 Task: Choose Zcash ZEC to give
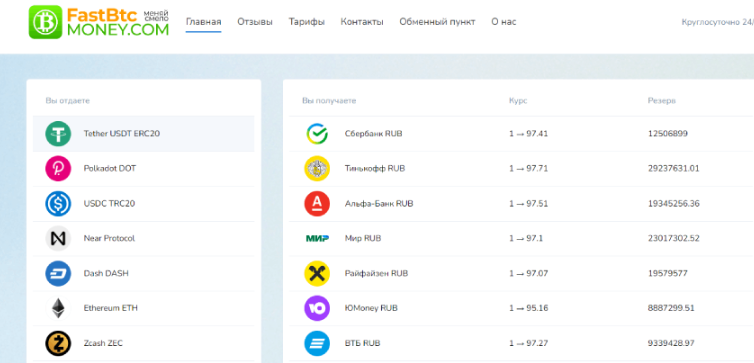pos(103,343)
